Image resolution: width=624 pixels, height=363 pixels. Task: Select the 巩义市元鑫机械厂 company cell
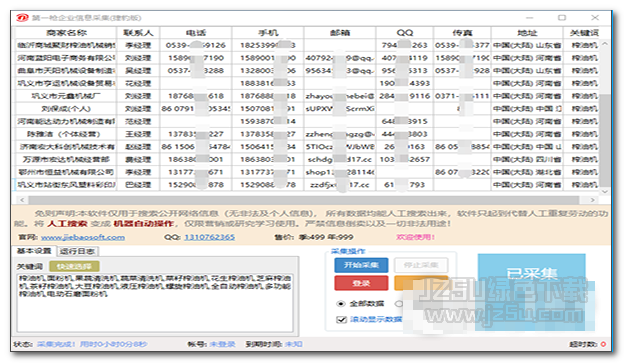(66, 96)
